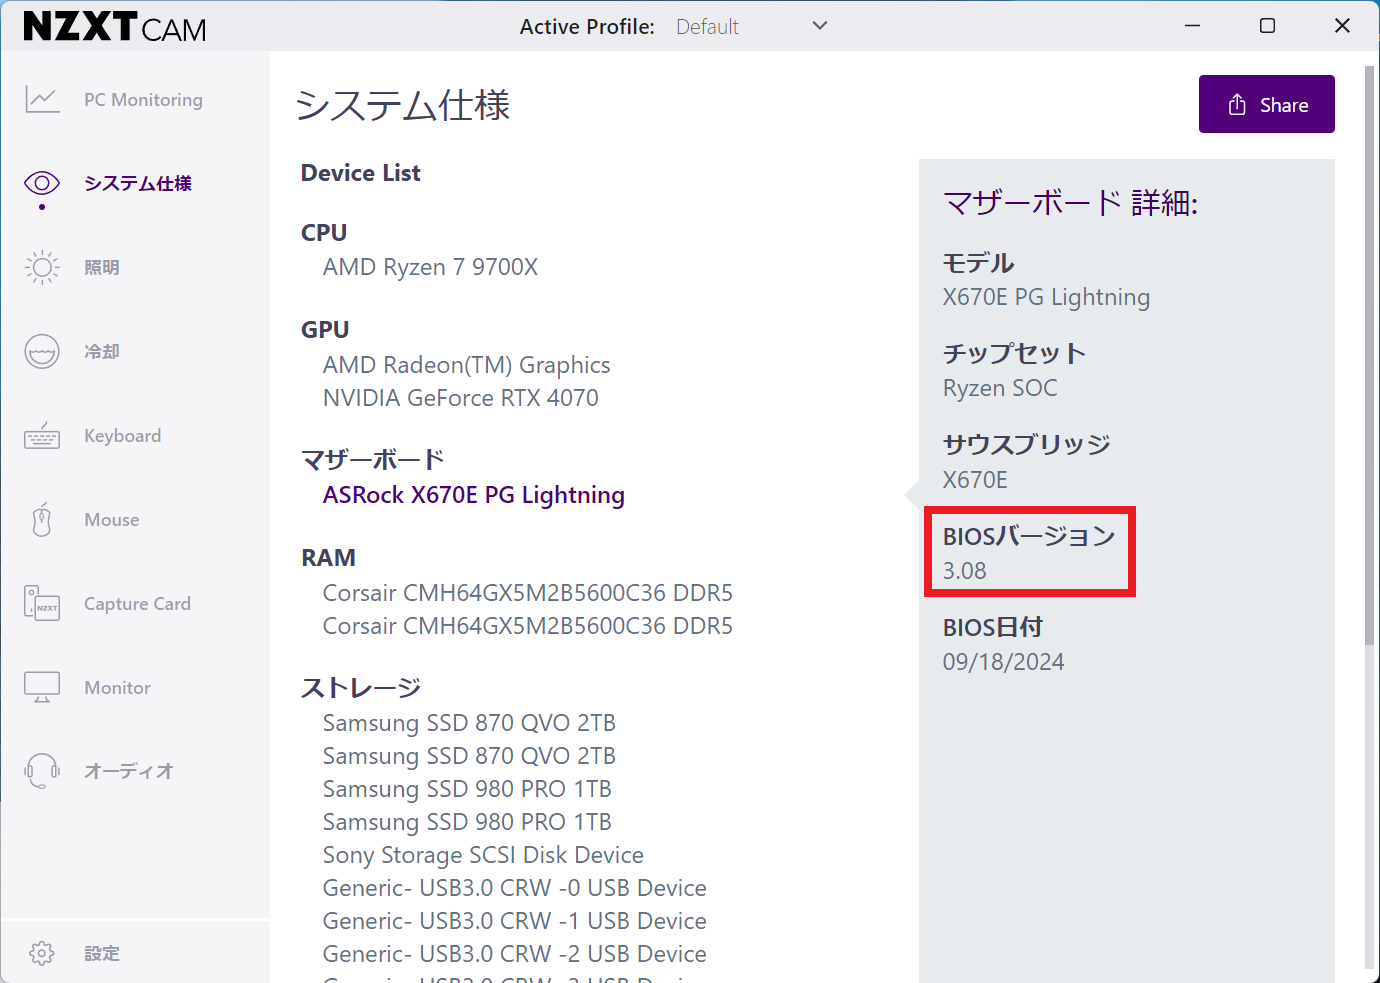
Task: Click the Ryzen SOC chipset value
Action: 1000,388
